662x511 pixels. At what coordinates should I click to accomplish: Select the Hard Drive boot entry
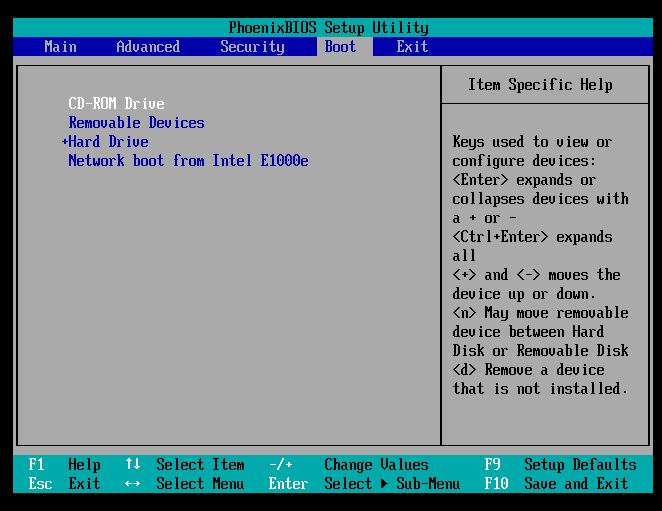(109, 141)
